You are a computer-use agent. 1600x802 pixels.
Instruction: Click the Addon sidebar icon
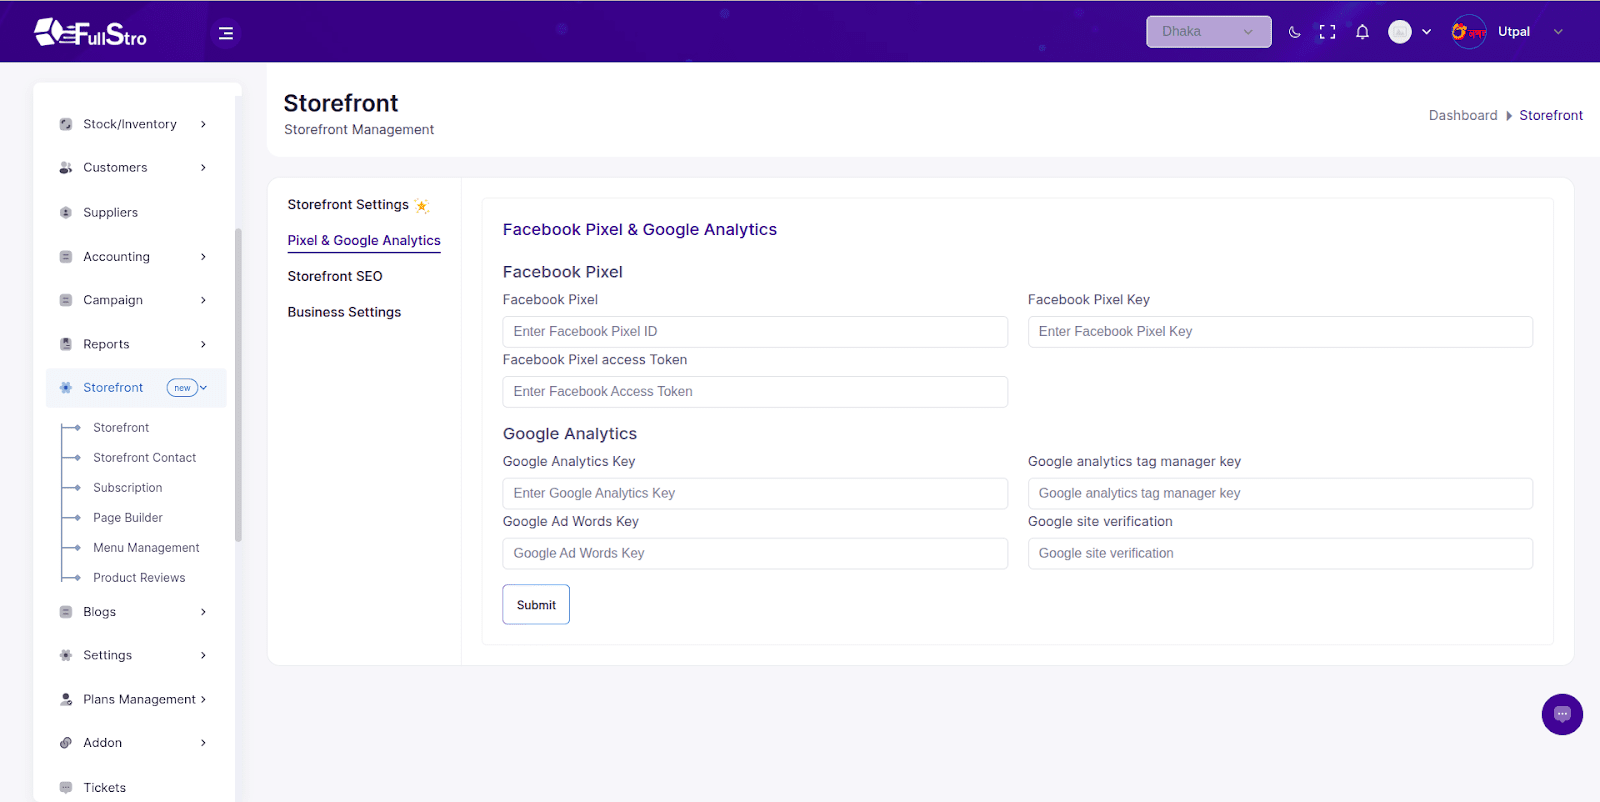[x=66, y=743]
